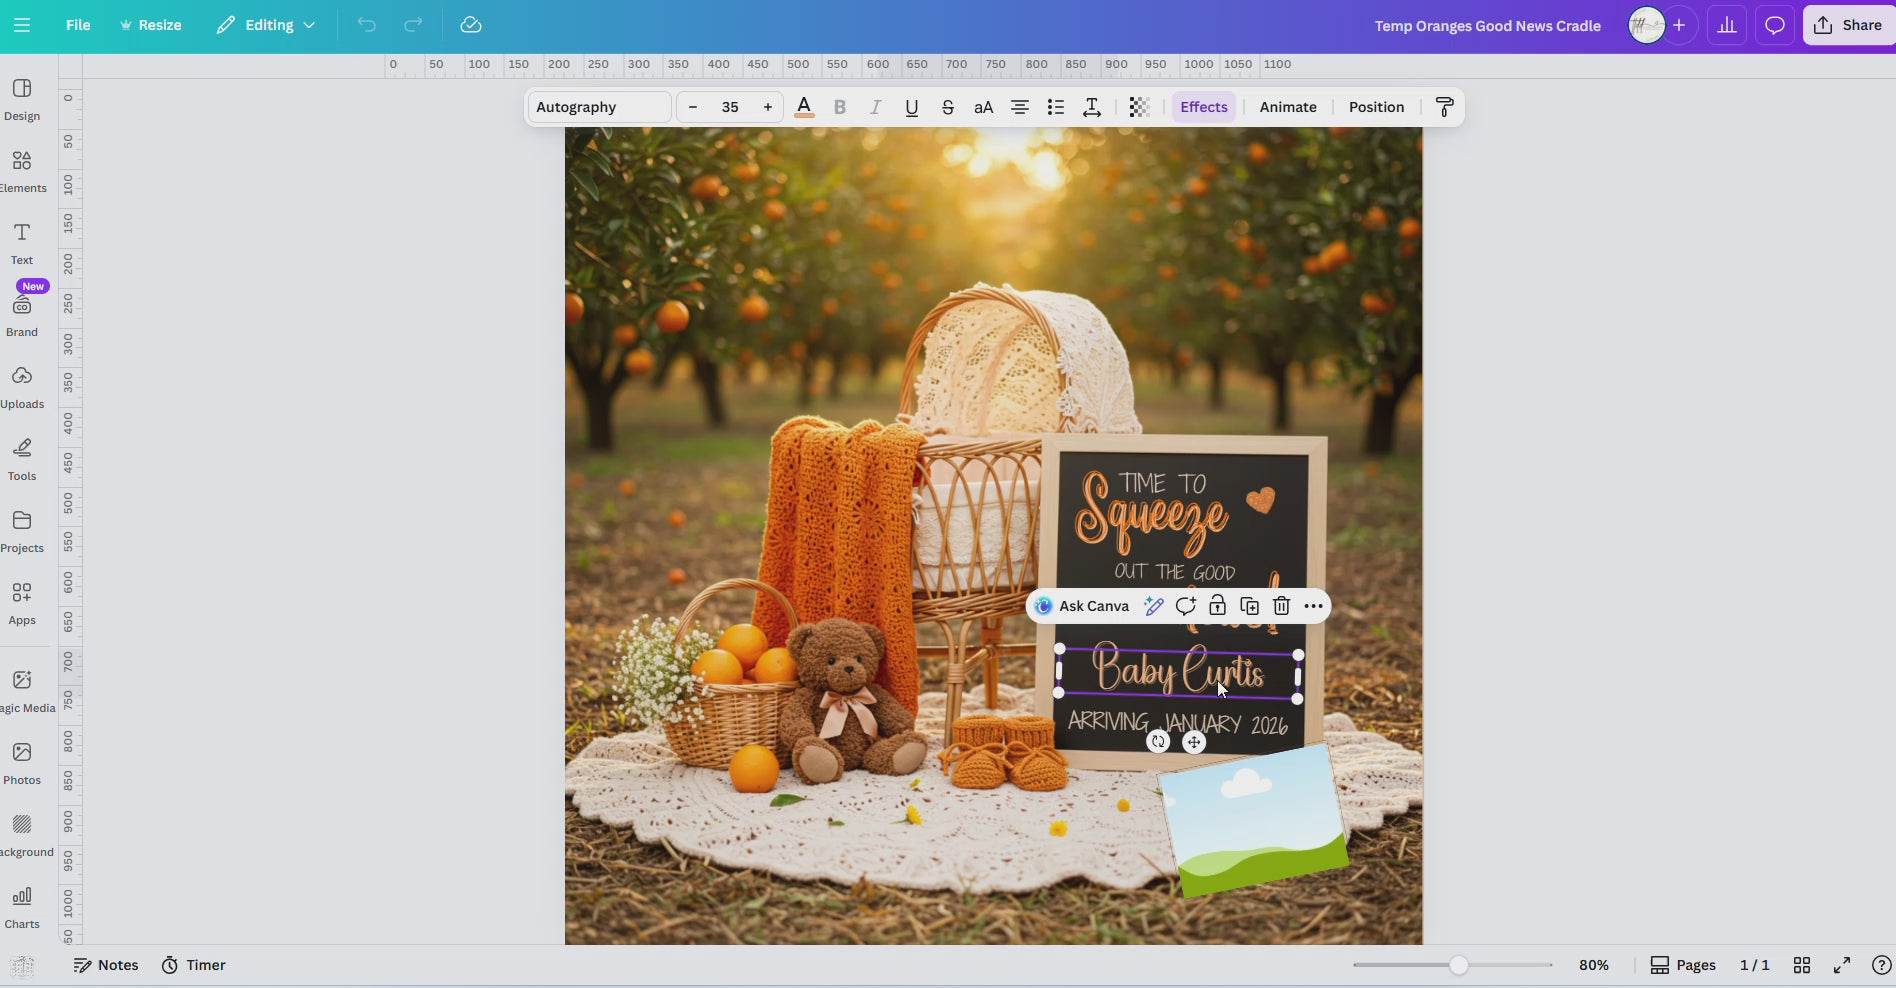Open the text color picker
Viewport: 1896px width, 988px height.
[803, 107]
